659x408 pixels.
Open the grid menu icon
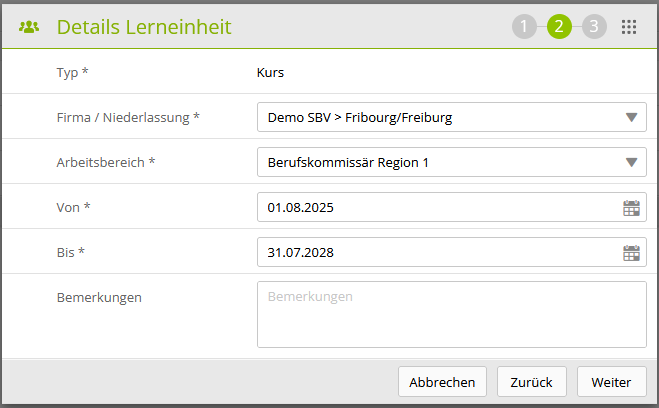coord(629,27)
